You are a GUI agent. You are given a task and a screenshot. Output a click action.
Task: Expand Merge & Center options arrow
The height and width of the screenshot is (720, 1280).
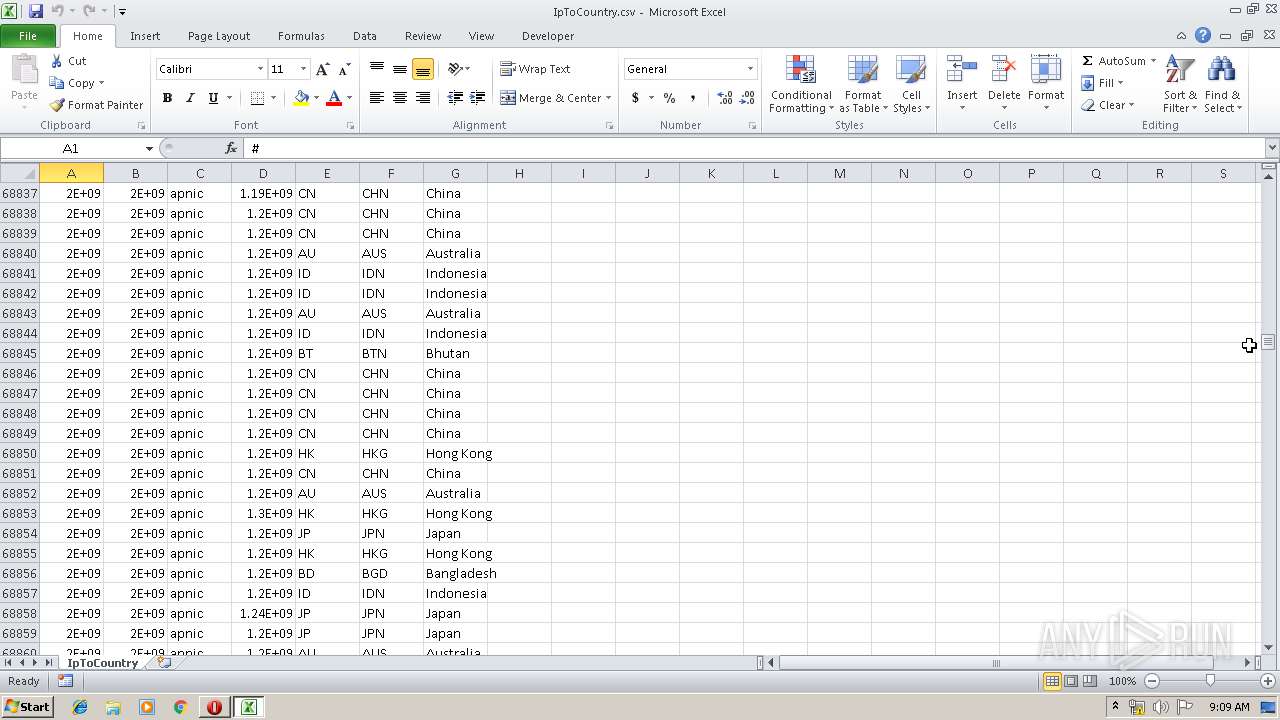[608, 98]
